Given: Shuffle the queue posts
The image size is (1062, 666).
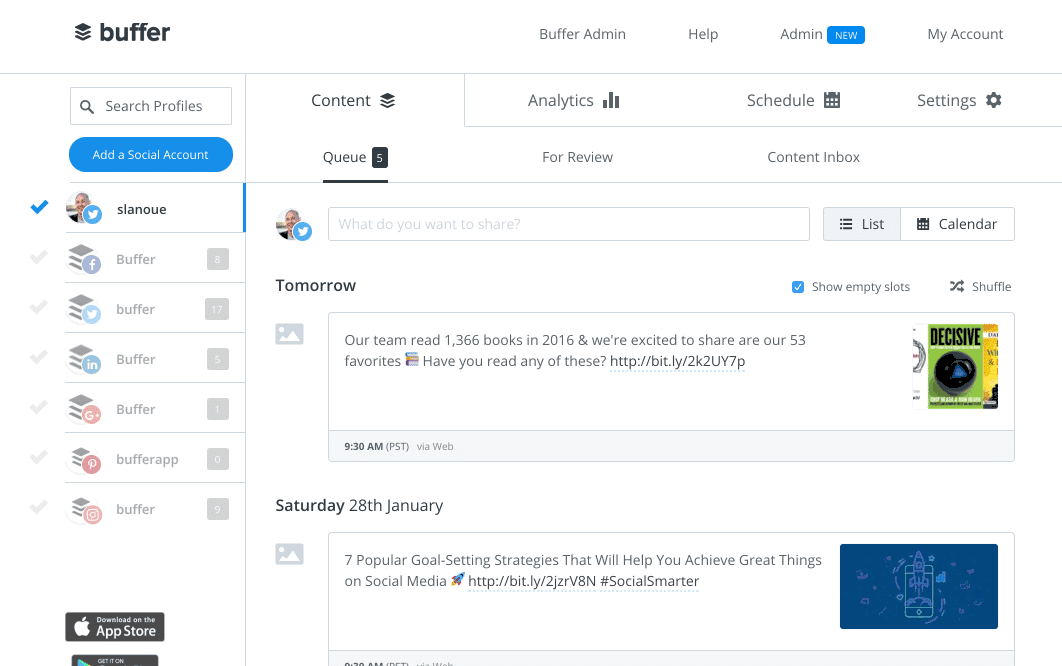Looking at the screenshot, I should coord(980,286).
